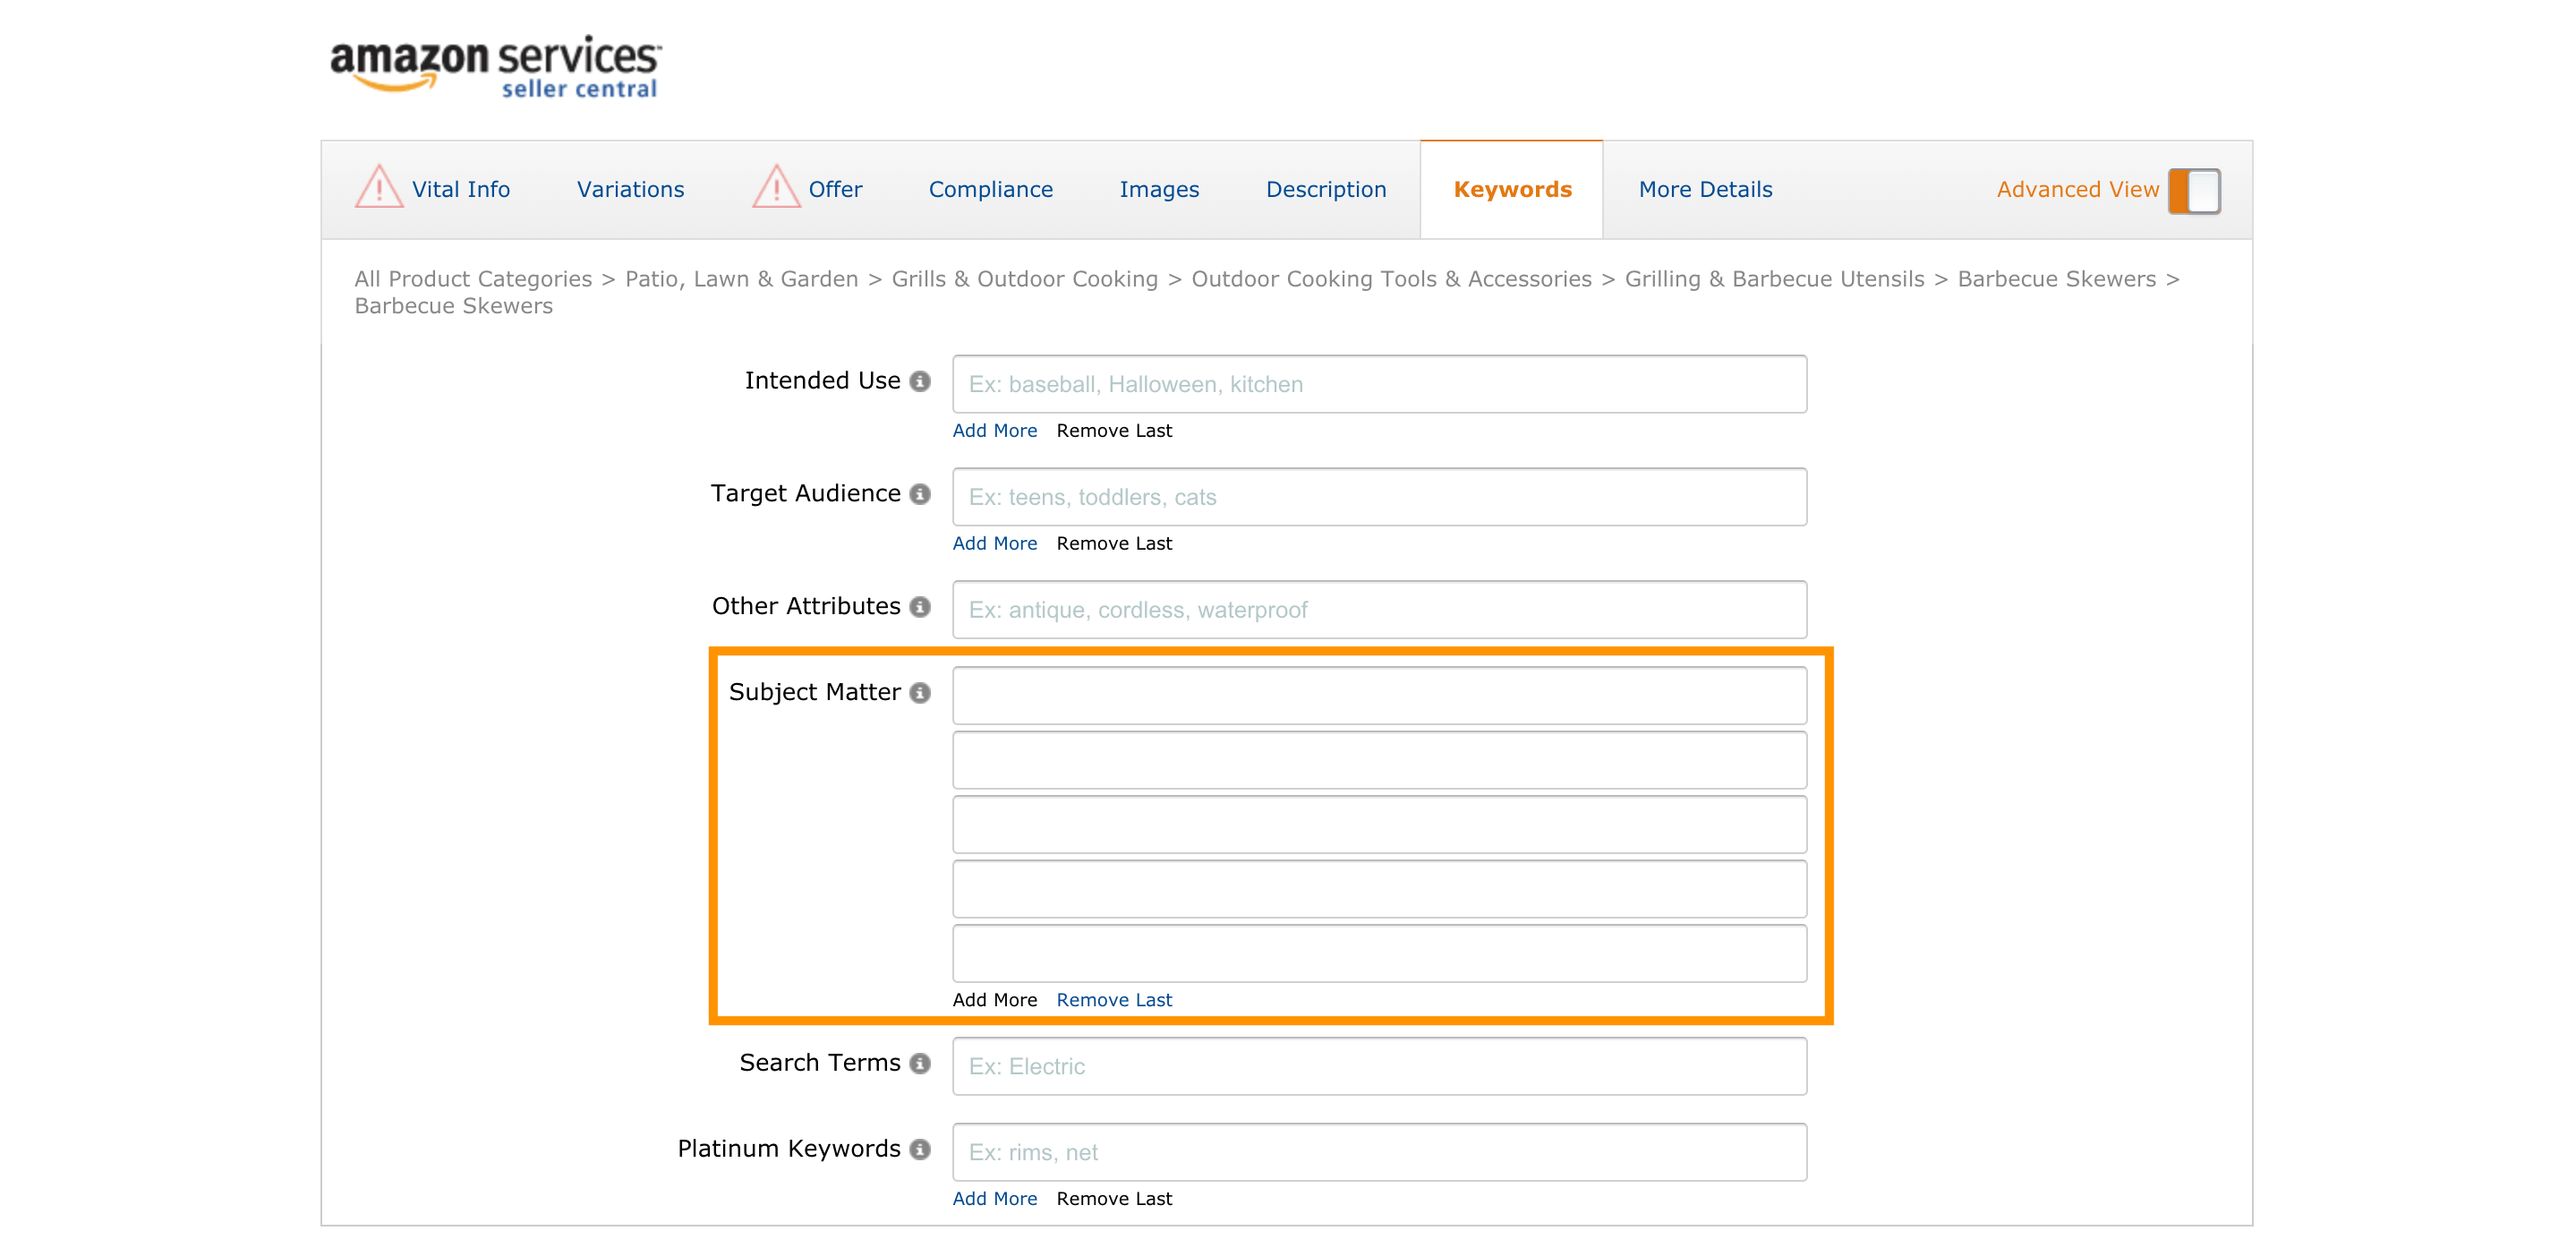Image resolution: width=2576 pixels, height=1248 pixels.
Task: Open the Keywords tab
Action: click(x=1512, y=189)
